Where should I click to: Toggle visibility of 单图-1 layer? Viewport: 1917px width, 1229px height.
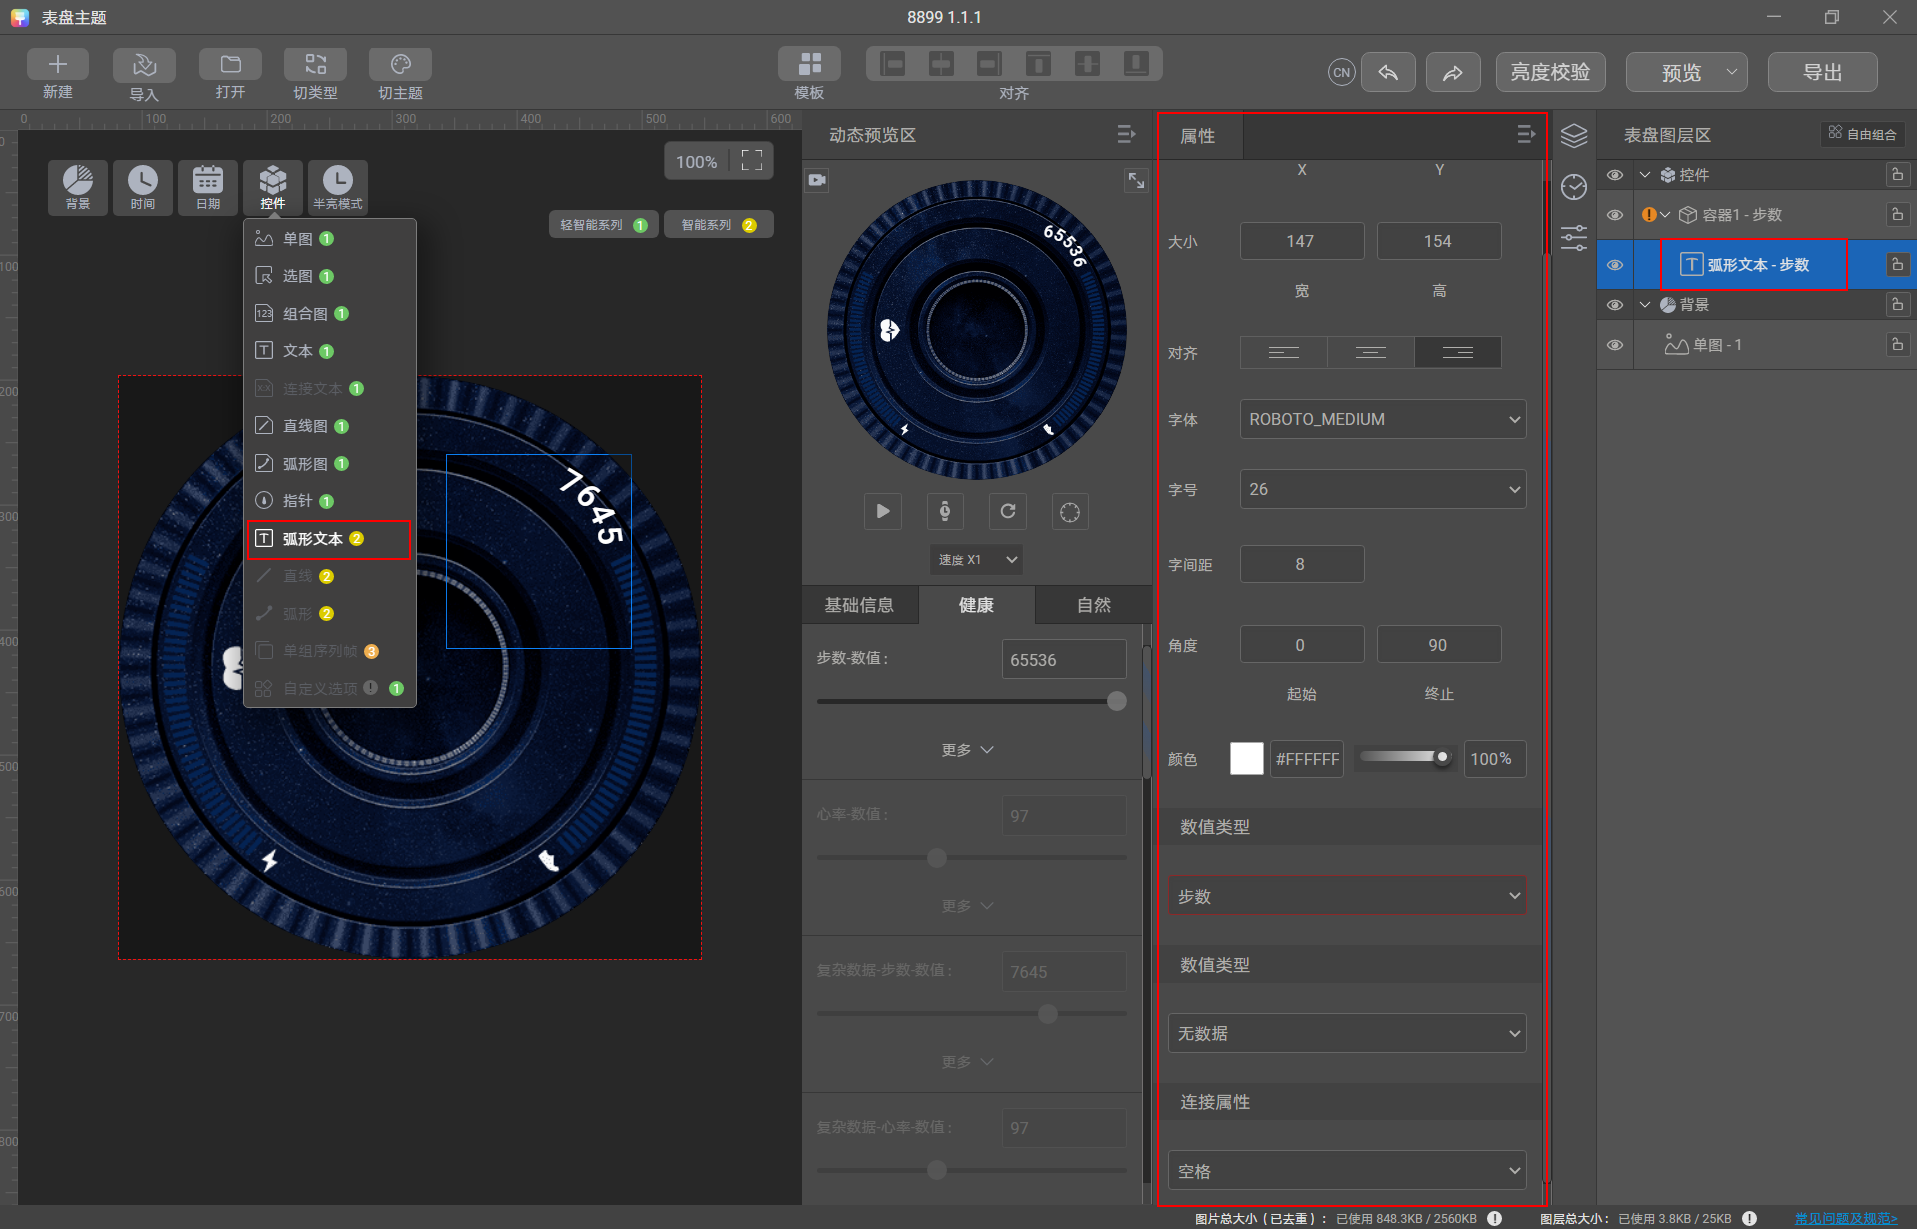coord(1615,345)
